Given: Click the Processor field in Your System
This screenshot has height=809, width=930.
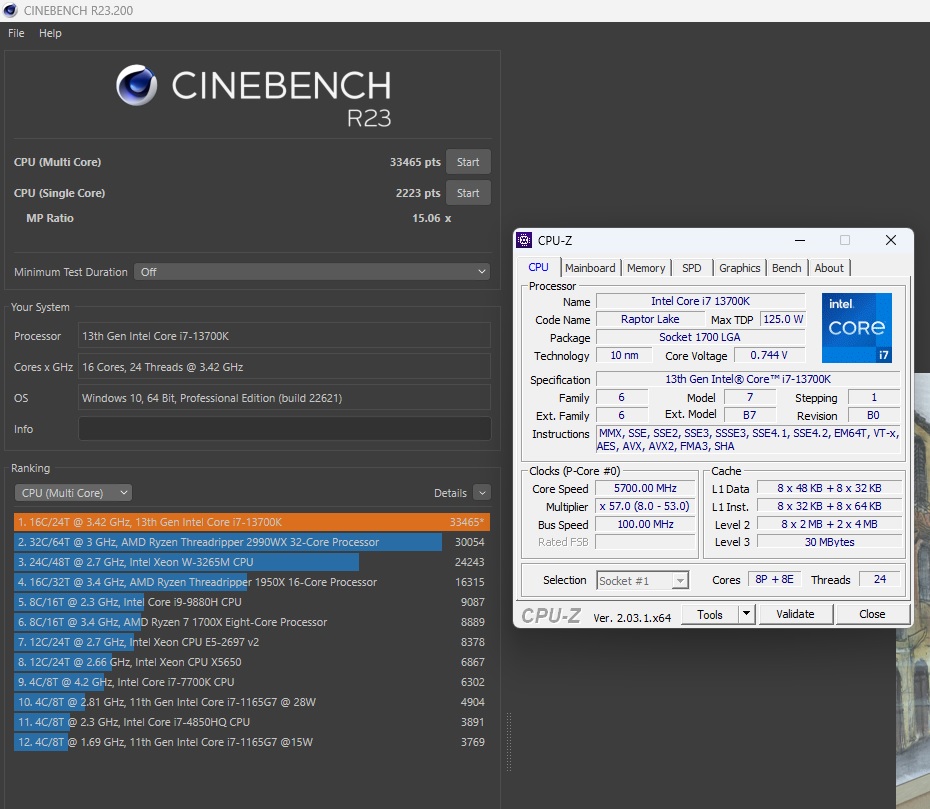Looking at the screenshot, I should coord(285,336).
